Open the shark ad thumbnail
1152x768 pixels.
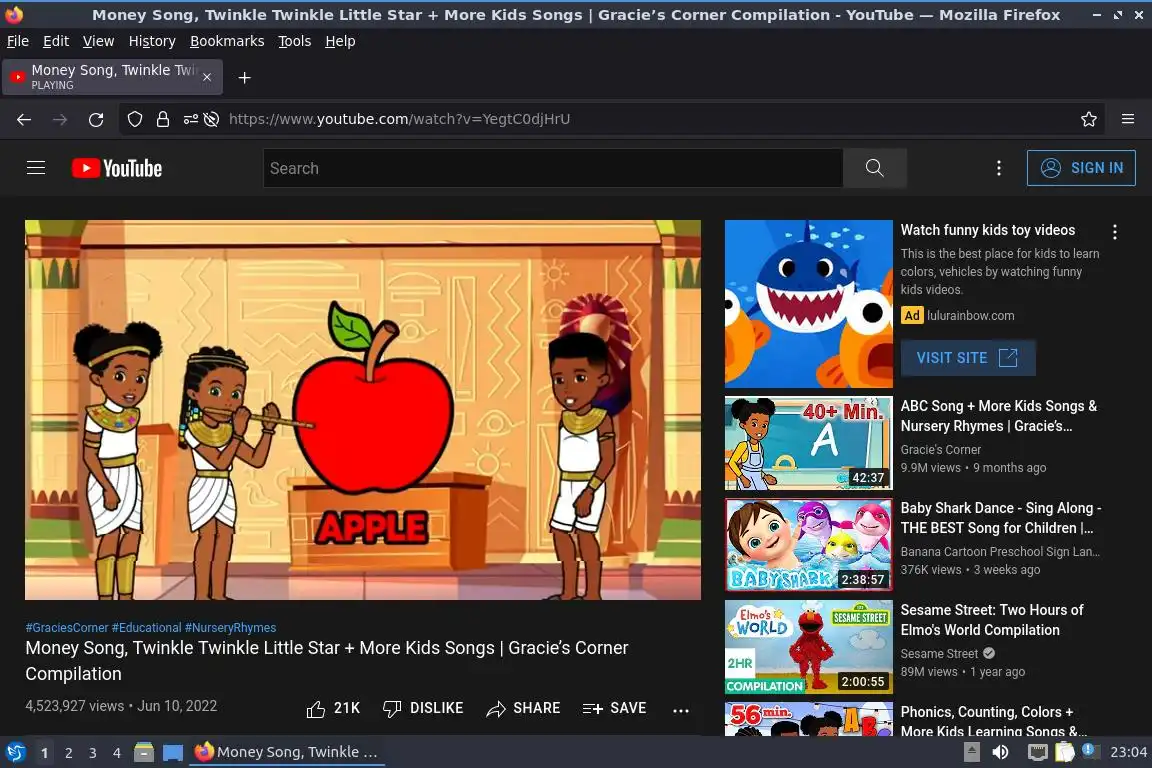click(808, 304)
